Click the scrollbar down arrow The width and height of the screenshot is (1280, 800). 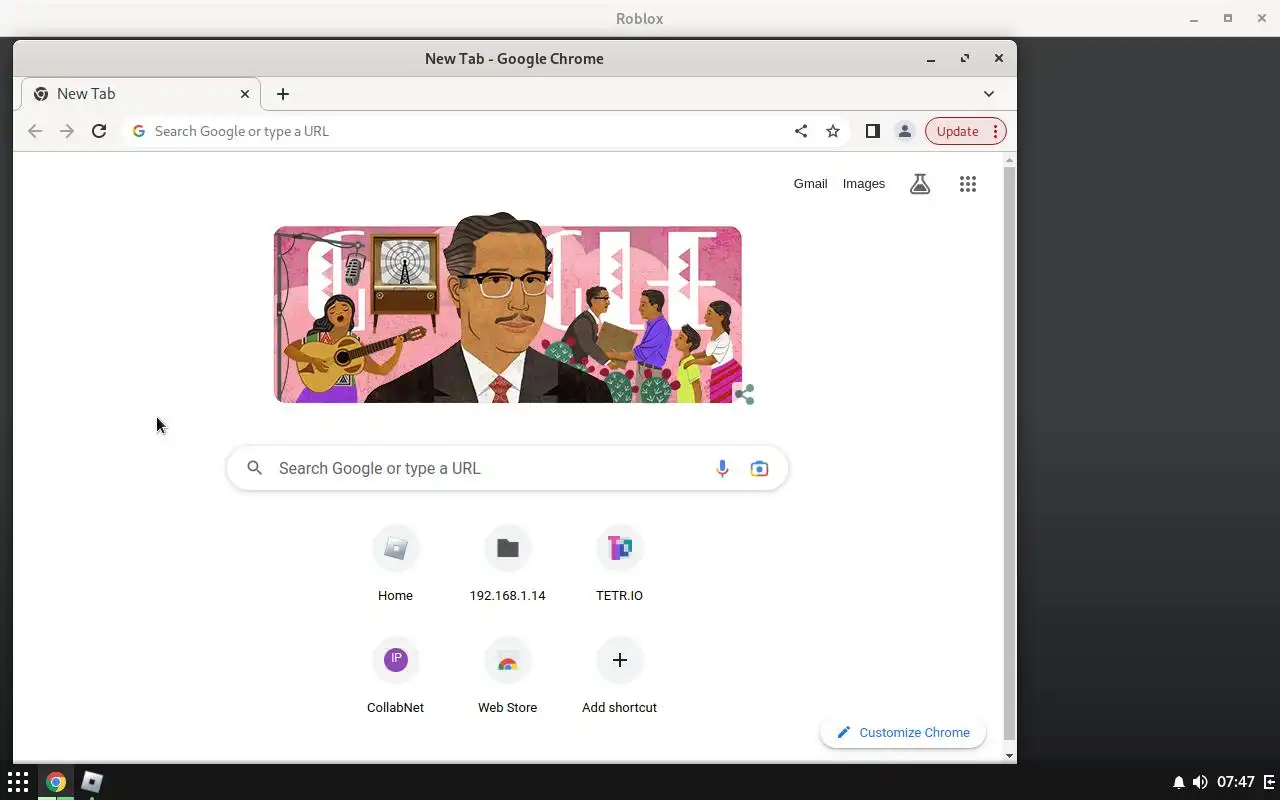point(1009,756)
